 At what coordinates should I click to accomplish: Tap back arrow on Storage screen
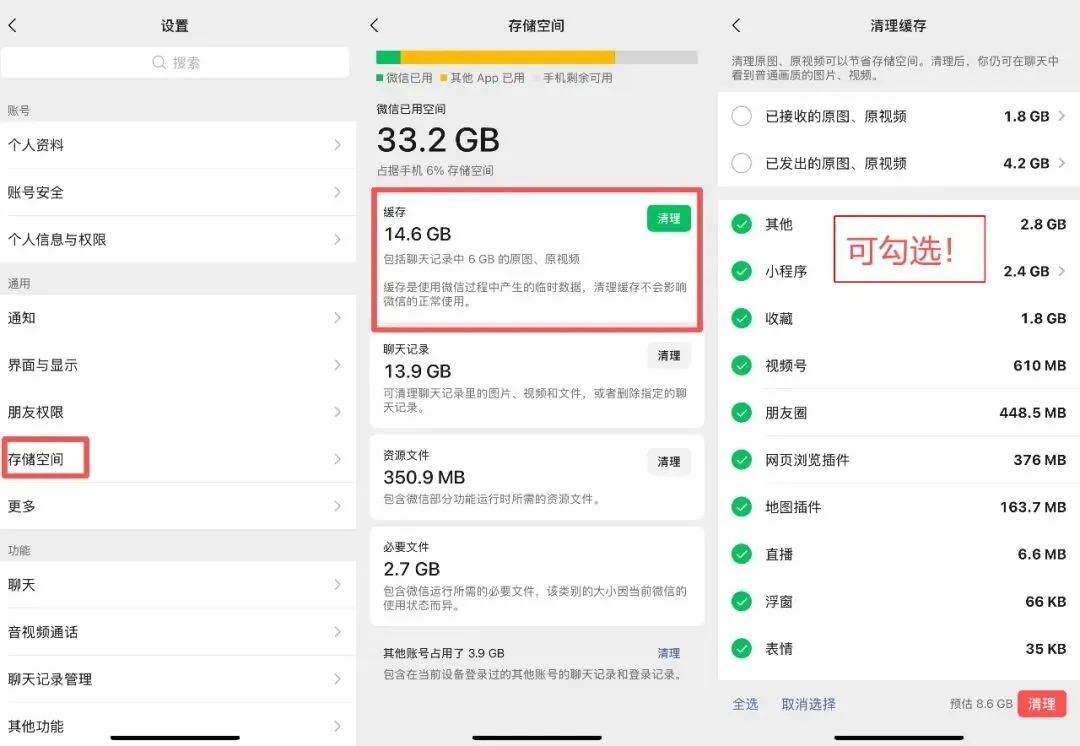[374, 25]
